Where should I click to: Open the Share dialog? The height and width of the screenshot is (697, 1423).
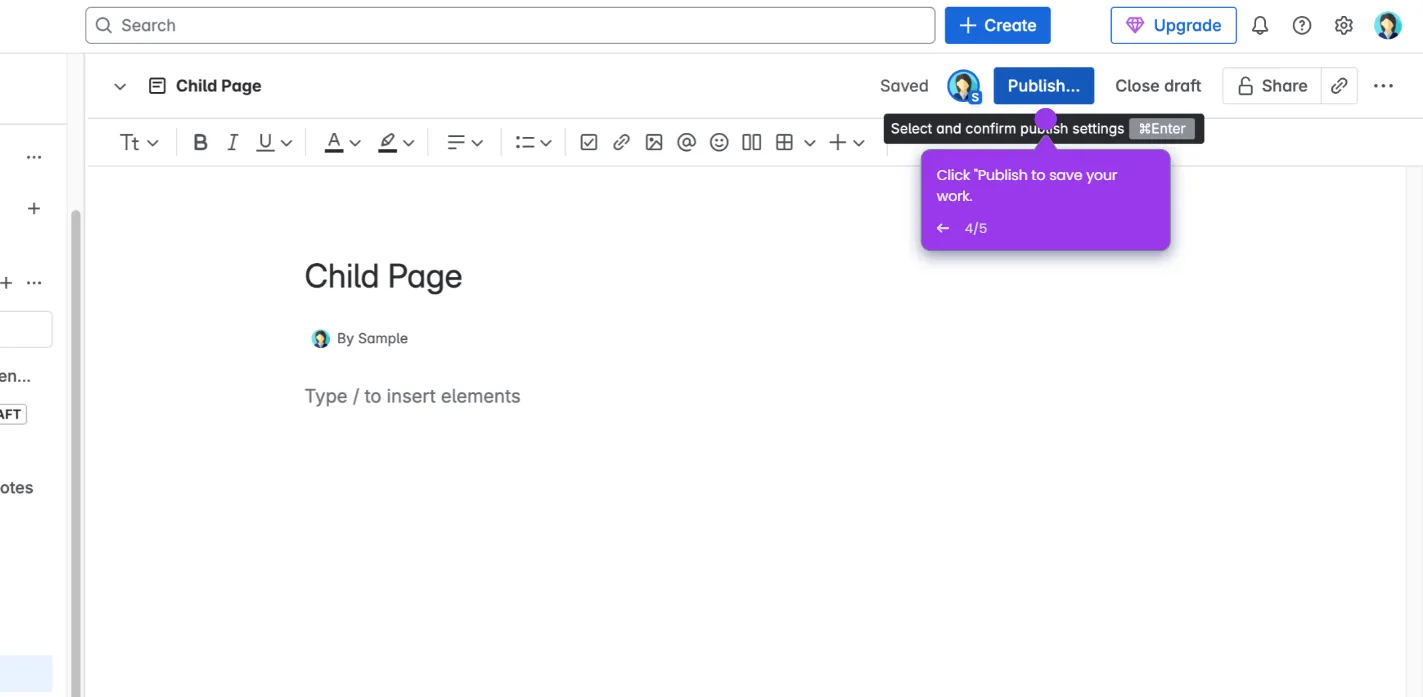[1272, 86]
